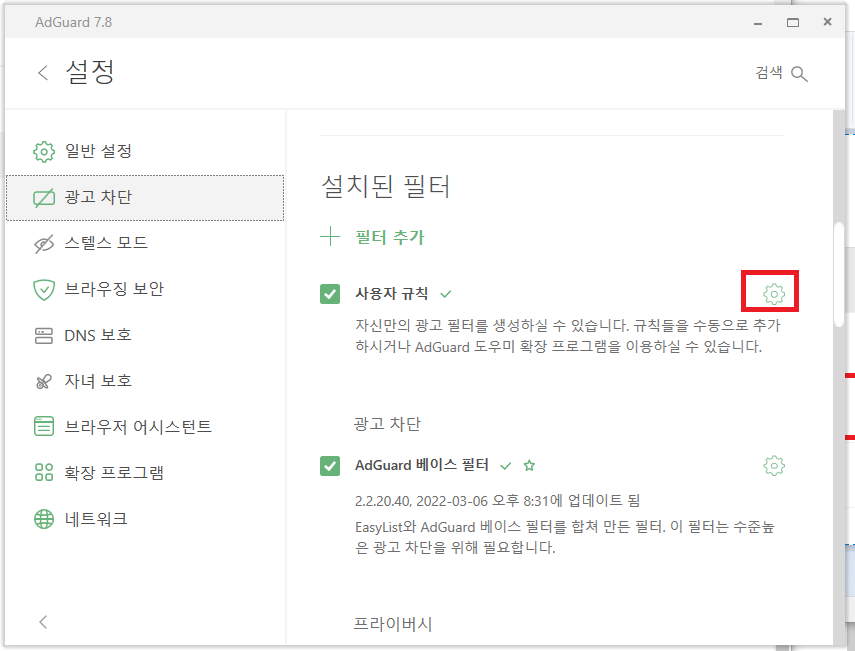This screenshot has height=651, width=855.
Task: Open 확장 프로그램 settings section
Action: coord(145,472)
